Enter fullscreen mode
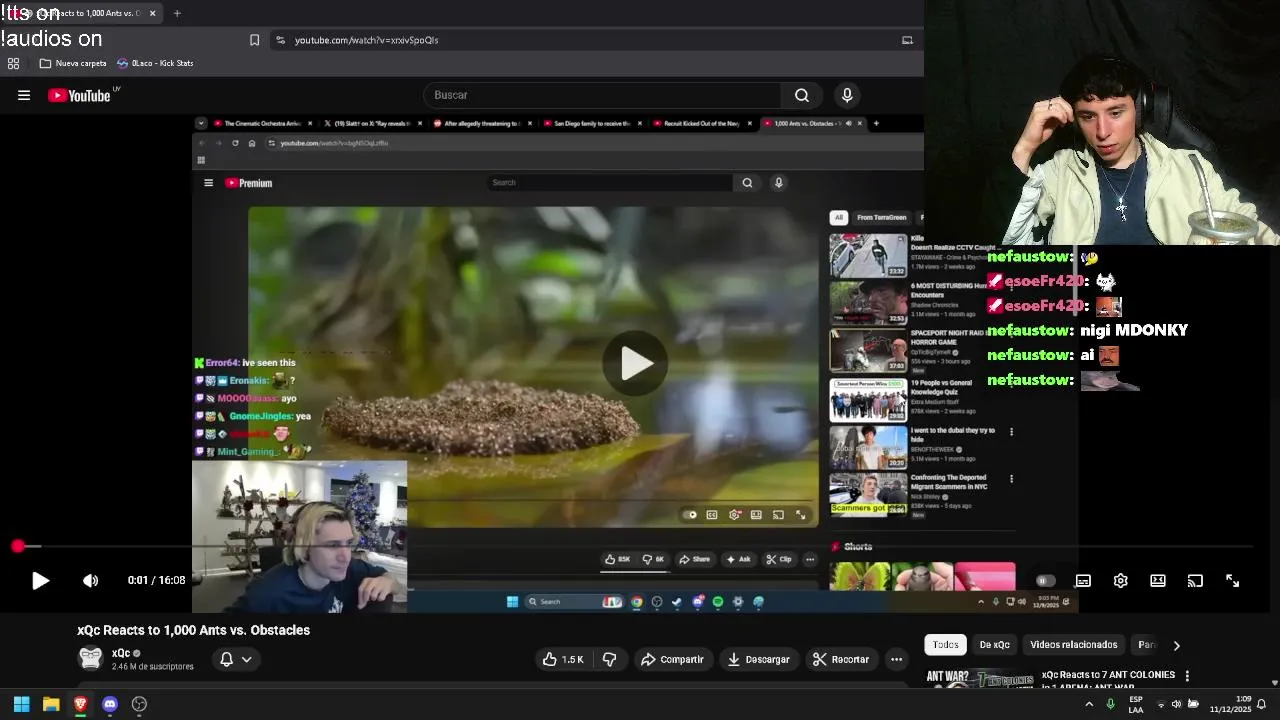Screen dimensions: 1280x720 coord(1233,581)
